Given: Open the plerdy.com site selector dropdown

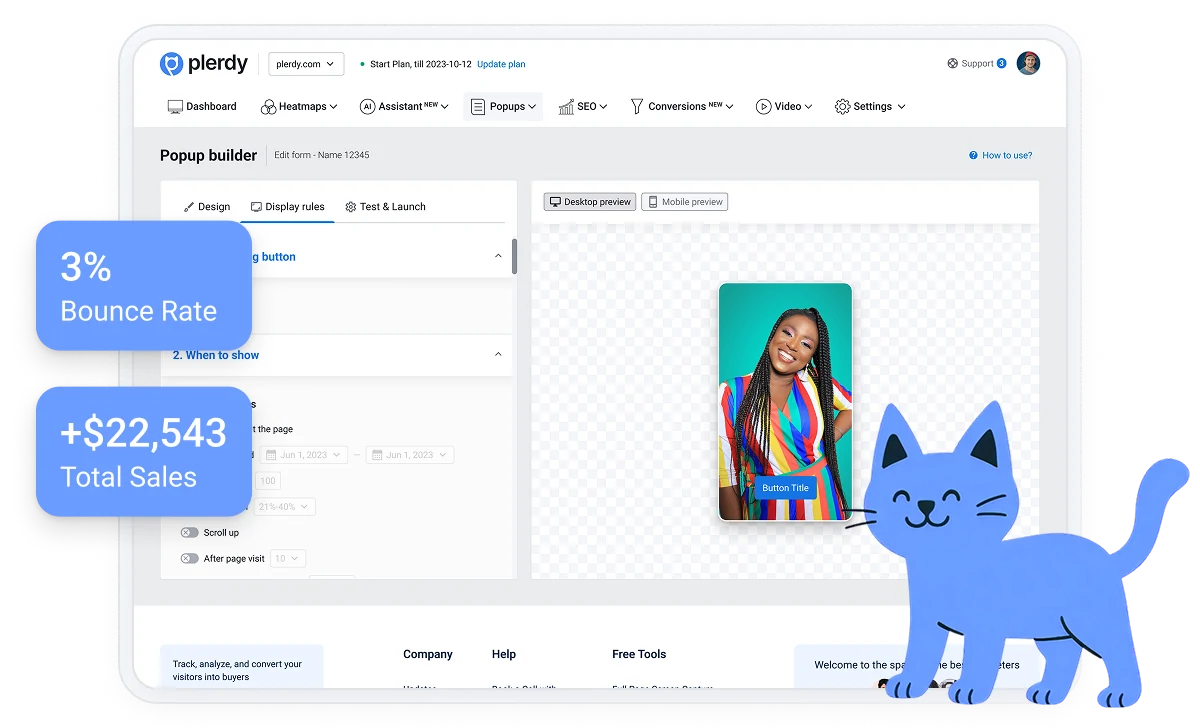Looking at the screenshot, I should point(306,64).
